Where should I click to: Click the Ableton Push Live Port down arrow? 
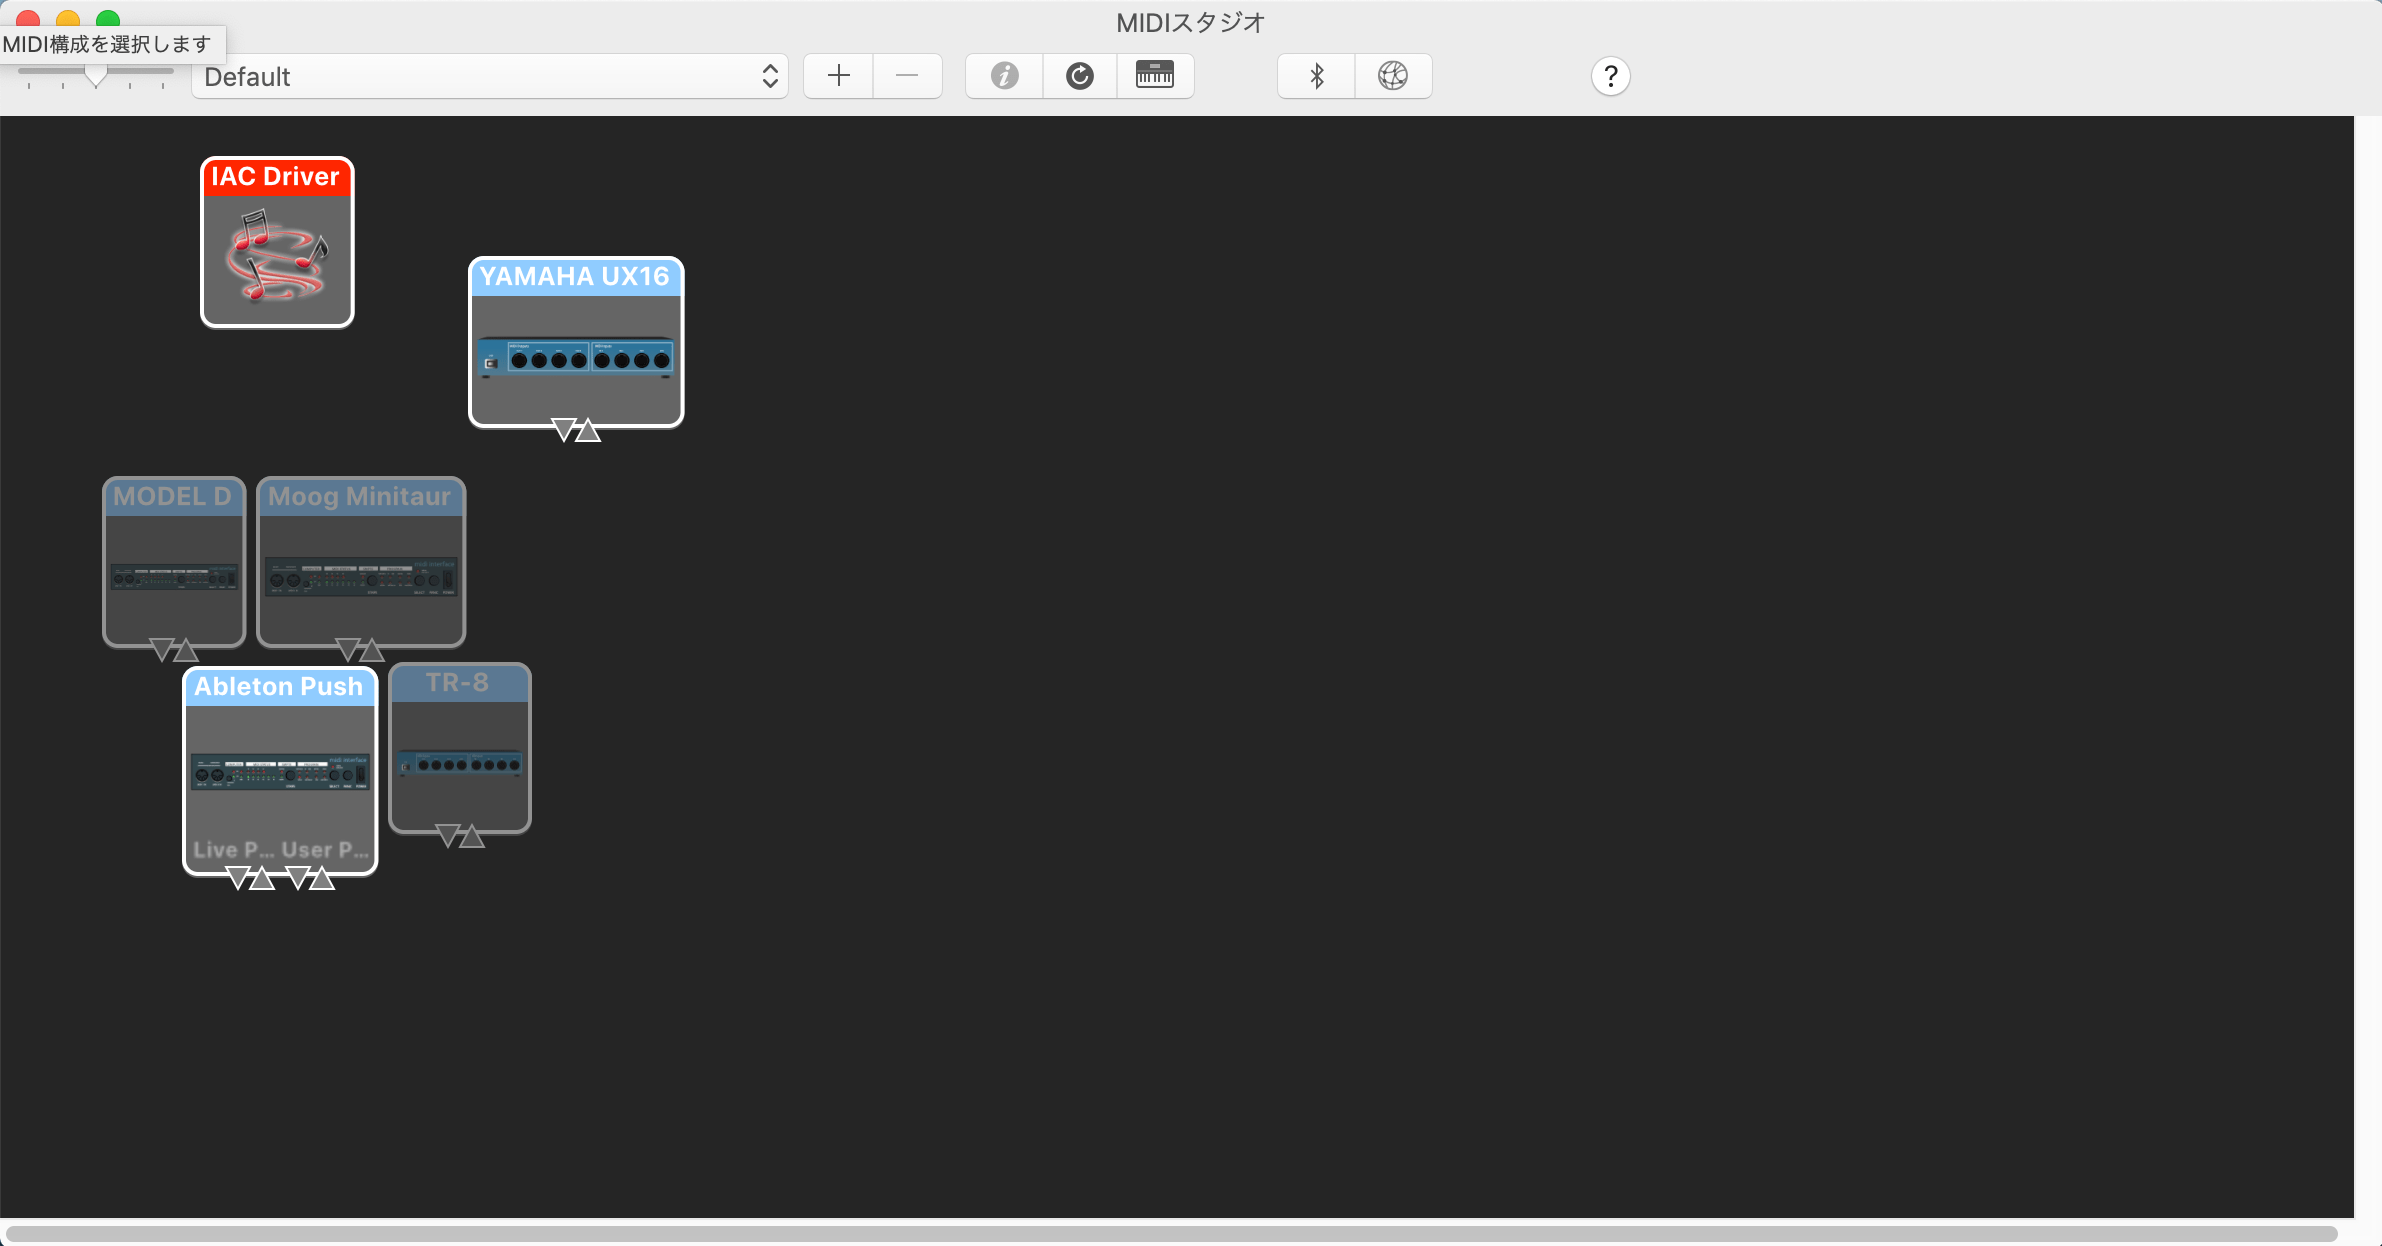coord(238,878)
